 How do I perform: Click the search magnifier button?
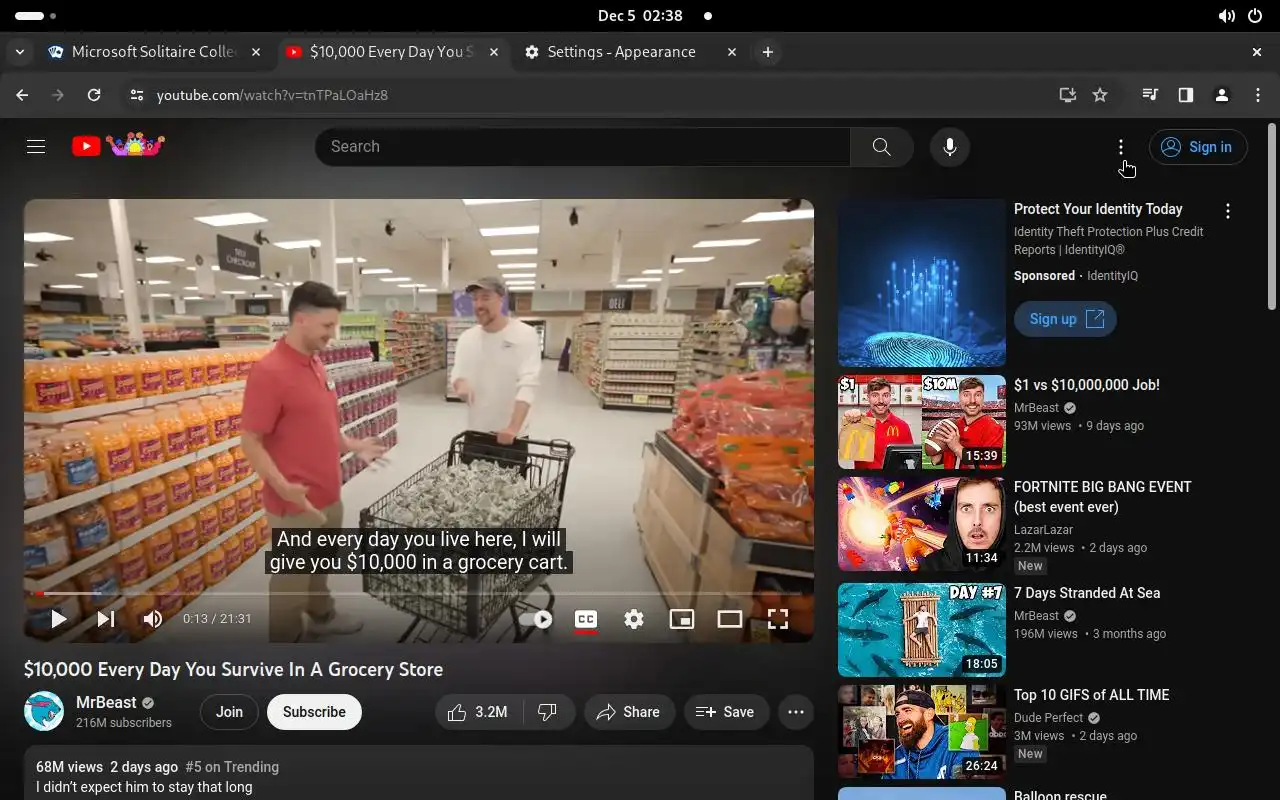pyautogui.click(x=881, y=147)
